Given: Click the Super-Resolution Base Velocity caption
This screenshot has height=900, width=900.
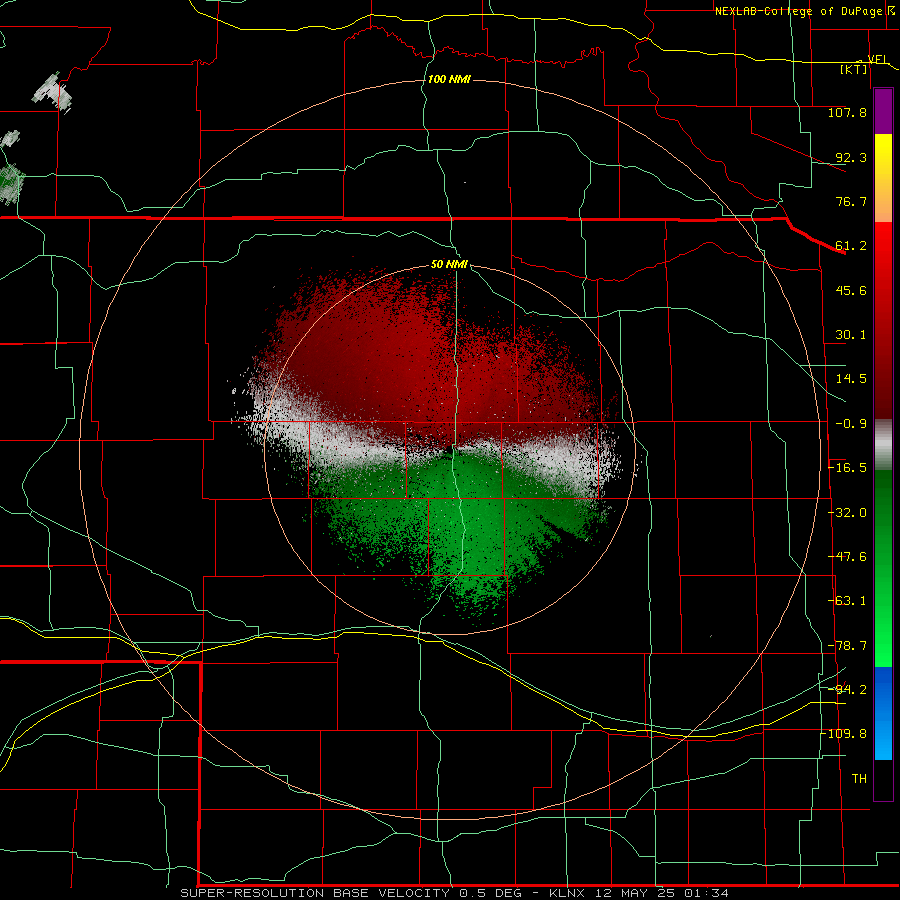Looking at the screenshot, I should 454,893.
